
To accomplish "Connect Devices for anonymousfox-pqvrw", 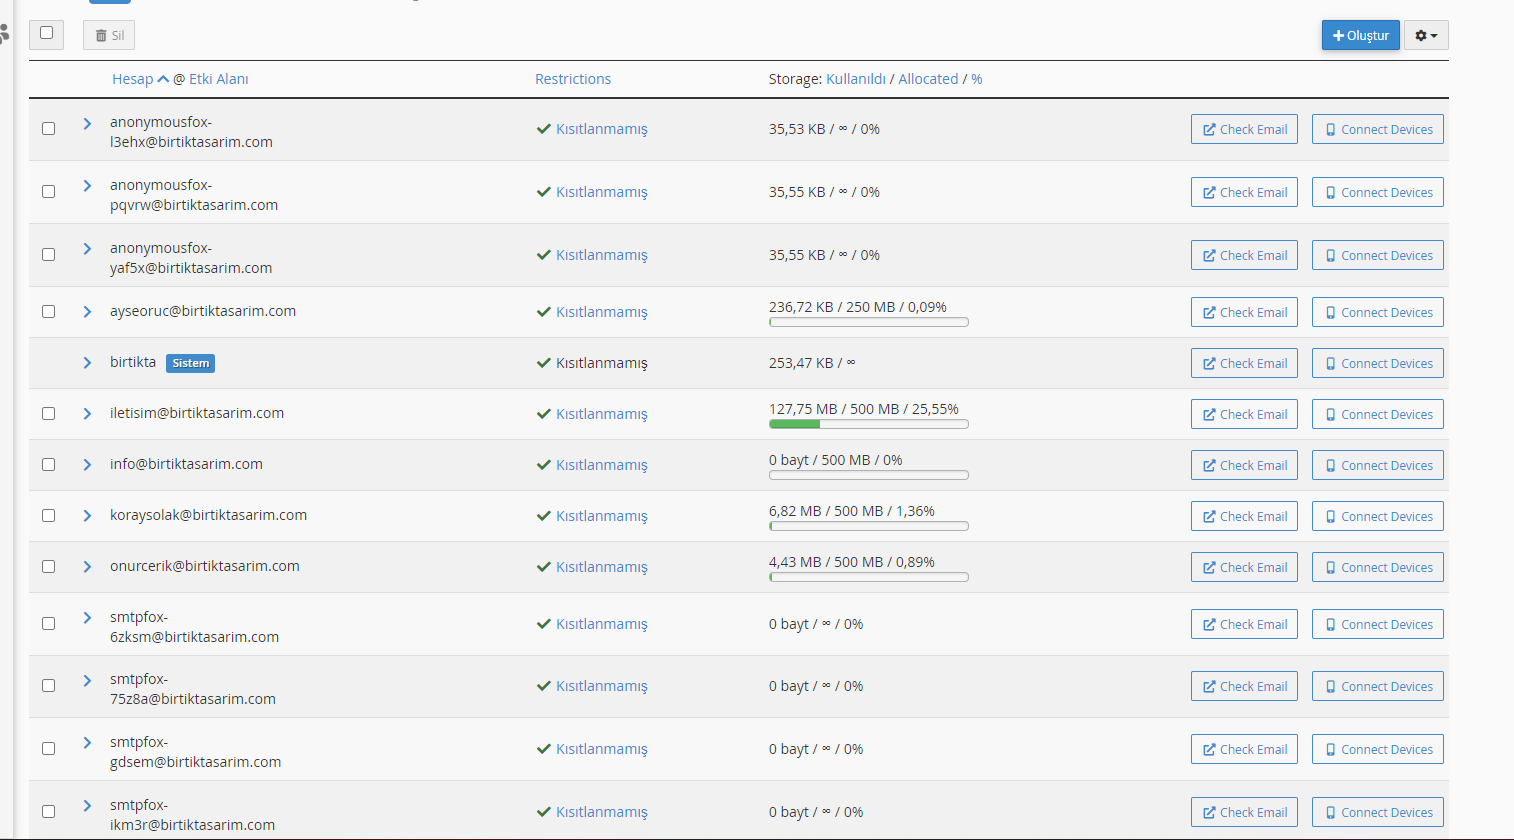I will tap(1378, 192).
